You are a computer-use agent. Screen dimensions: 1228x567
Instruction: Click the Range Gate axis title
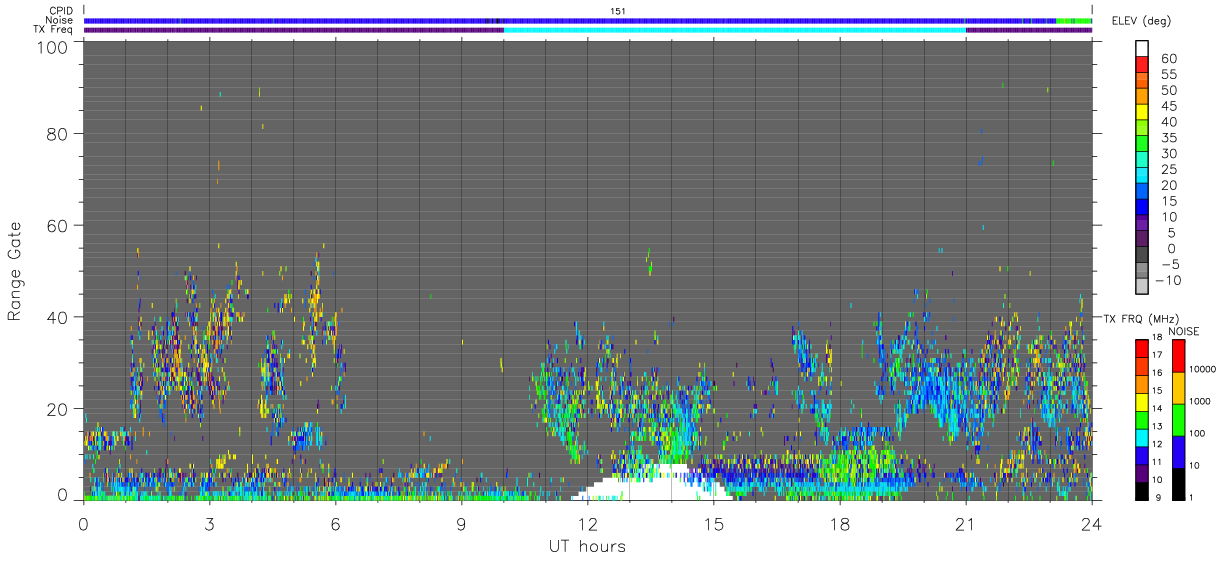click(x=15, y=270)
